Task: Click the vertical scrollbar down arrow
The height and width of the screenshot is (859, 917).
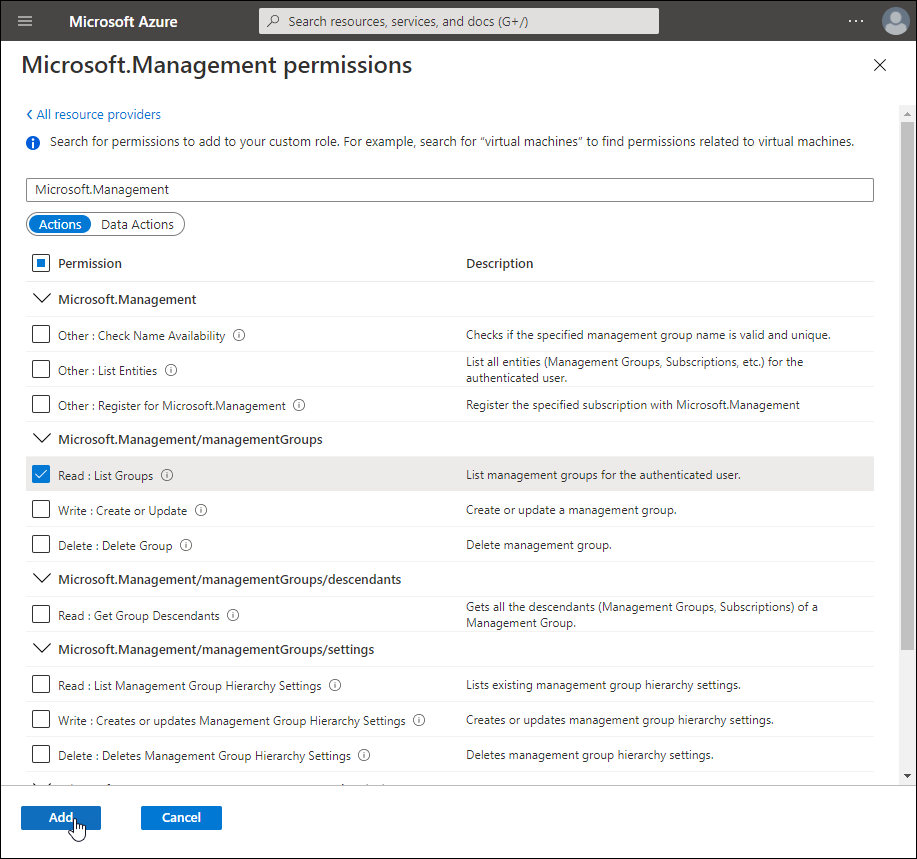Action: (x=907, y=776)
